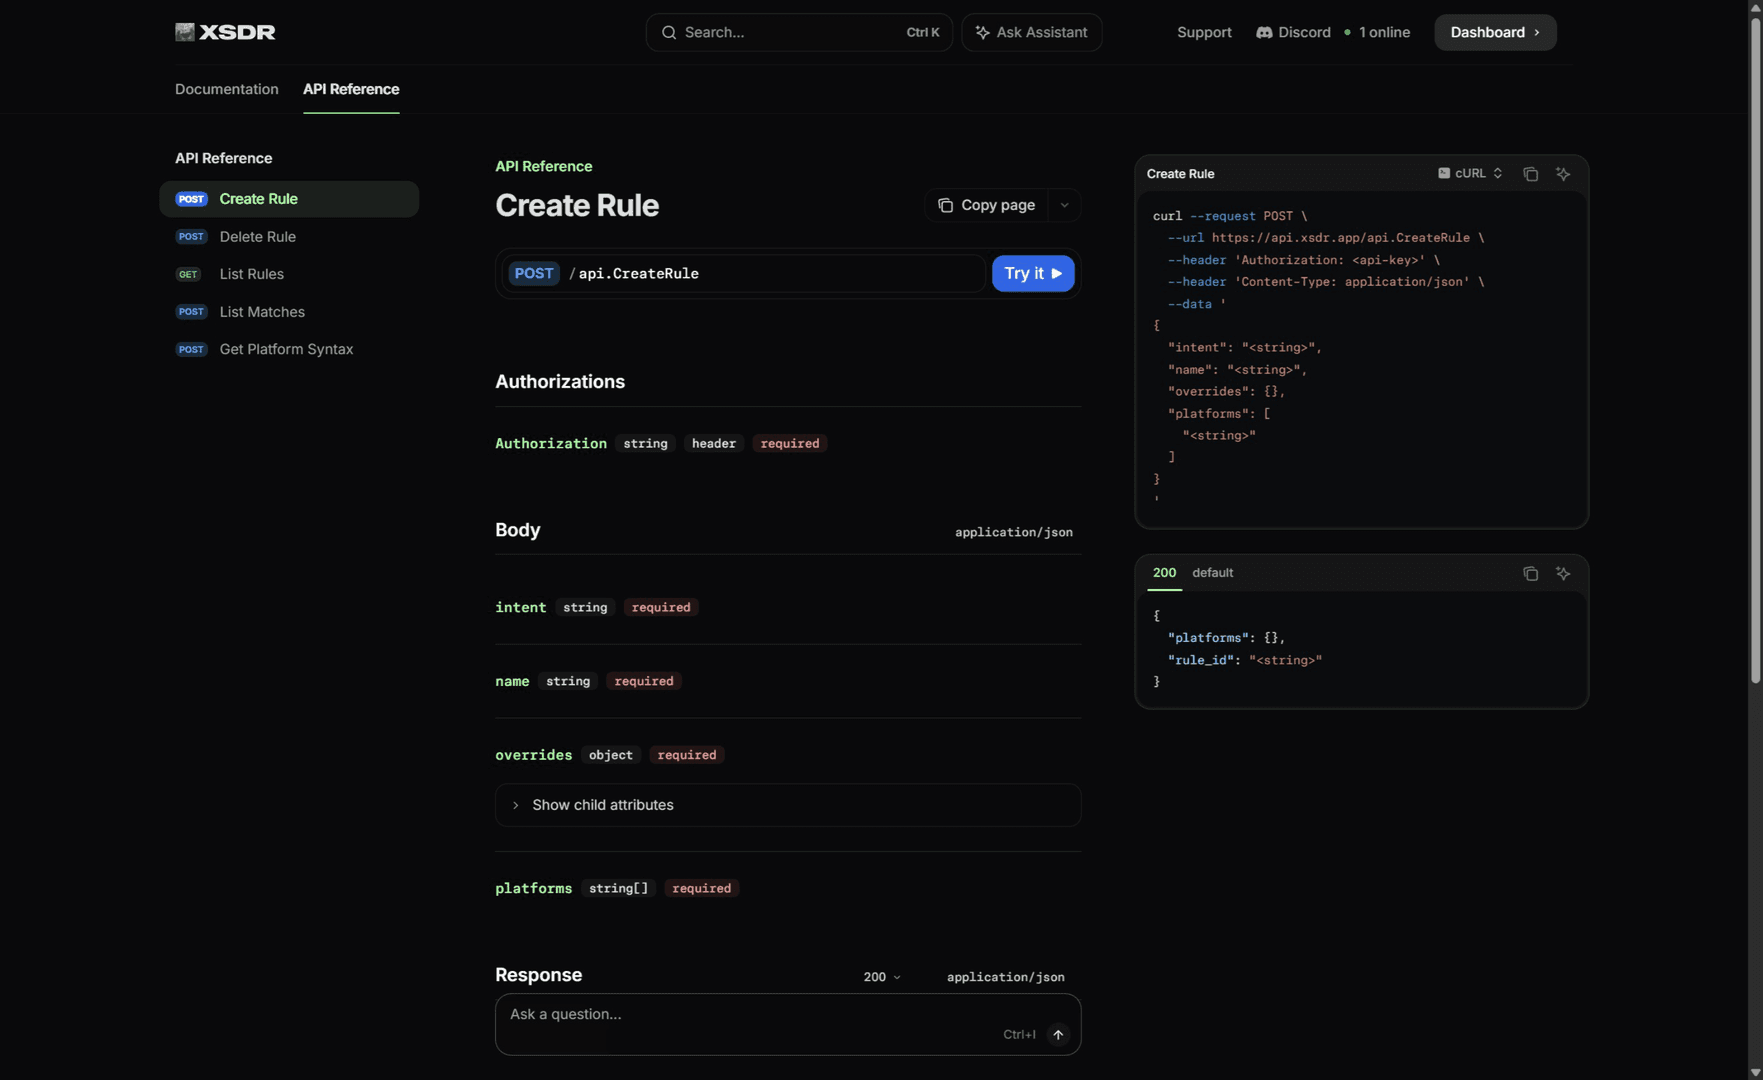Click the XSDR logo in header
Image resolution: width=1763 pixels, height=1080 pixels.
click(225, 32)
